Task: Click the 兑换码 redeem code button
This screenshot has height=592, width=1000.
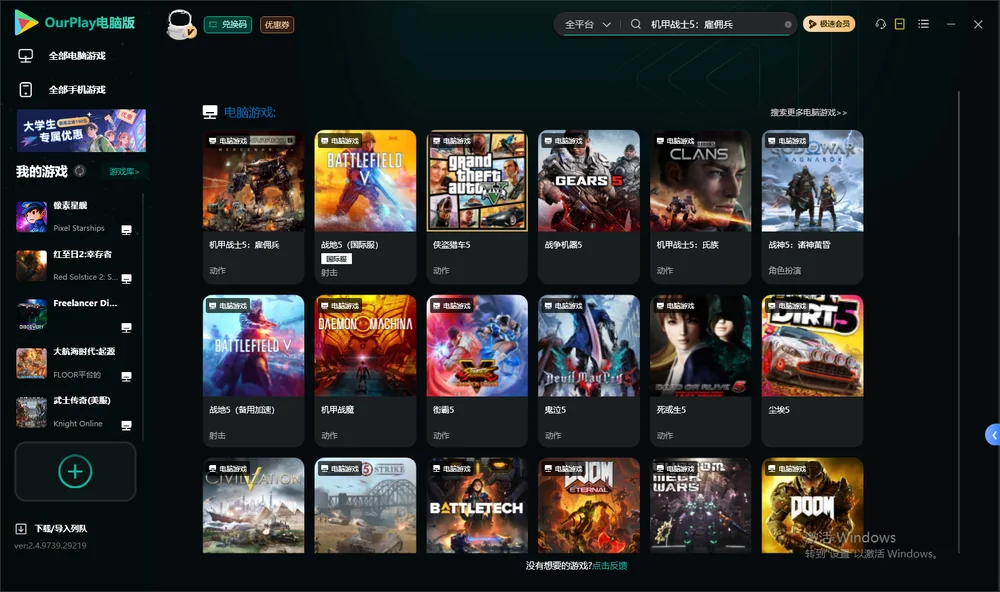Action: [228, 24]
